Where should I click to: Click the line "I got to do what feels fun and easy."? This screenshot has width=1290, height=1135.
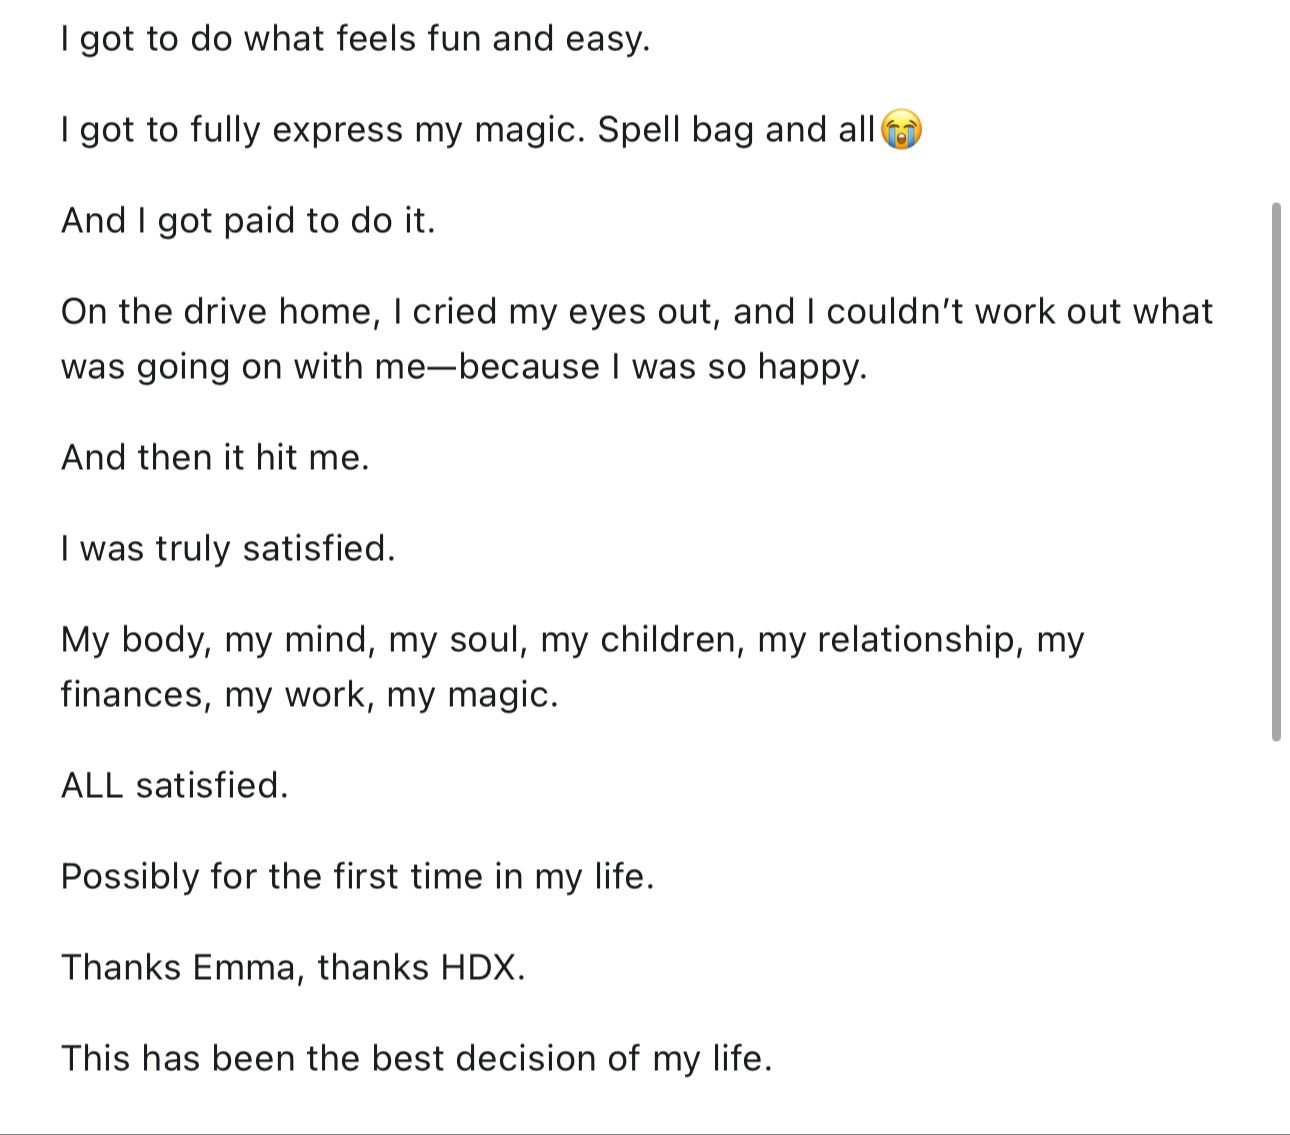[x=355, y=39]
